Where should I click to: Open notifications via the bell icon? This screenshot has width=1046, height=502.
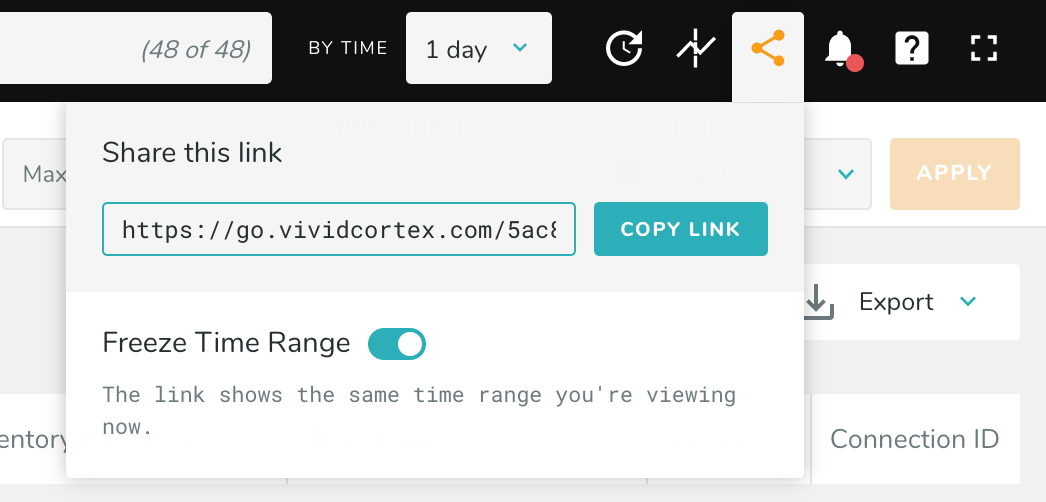coord(839,48)
